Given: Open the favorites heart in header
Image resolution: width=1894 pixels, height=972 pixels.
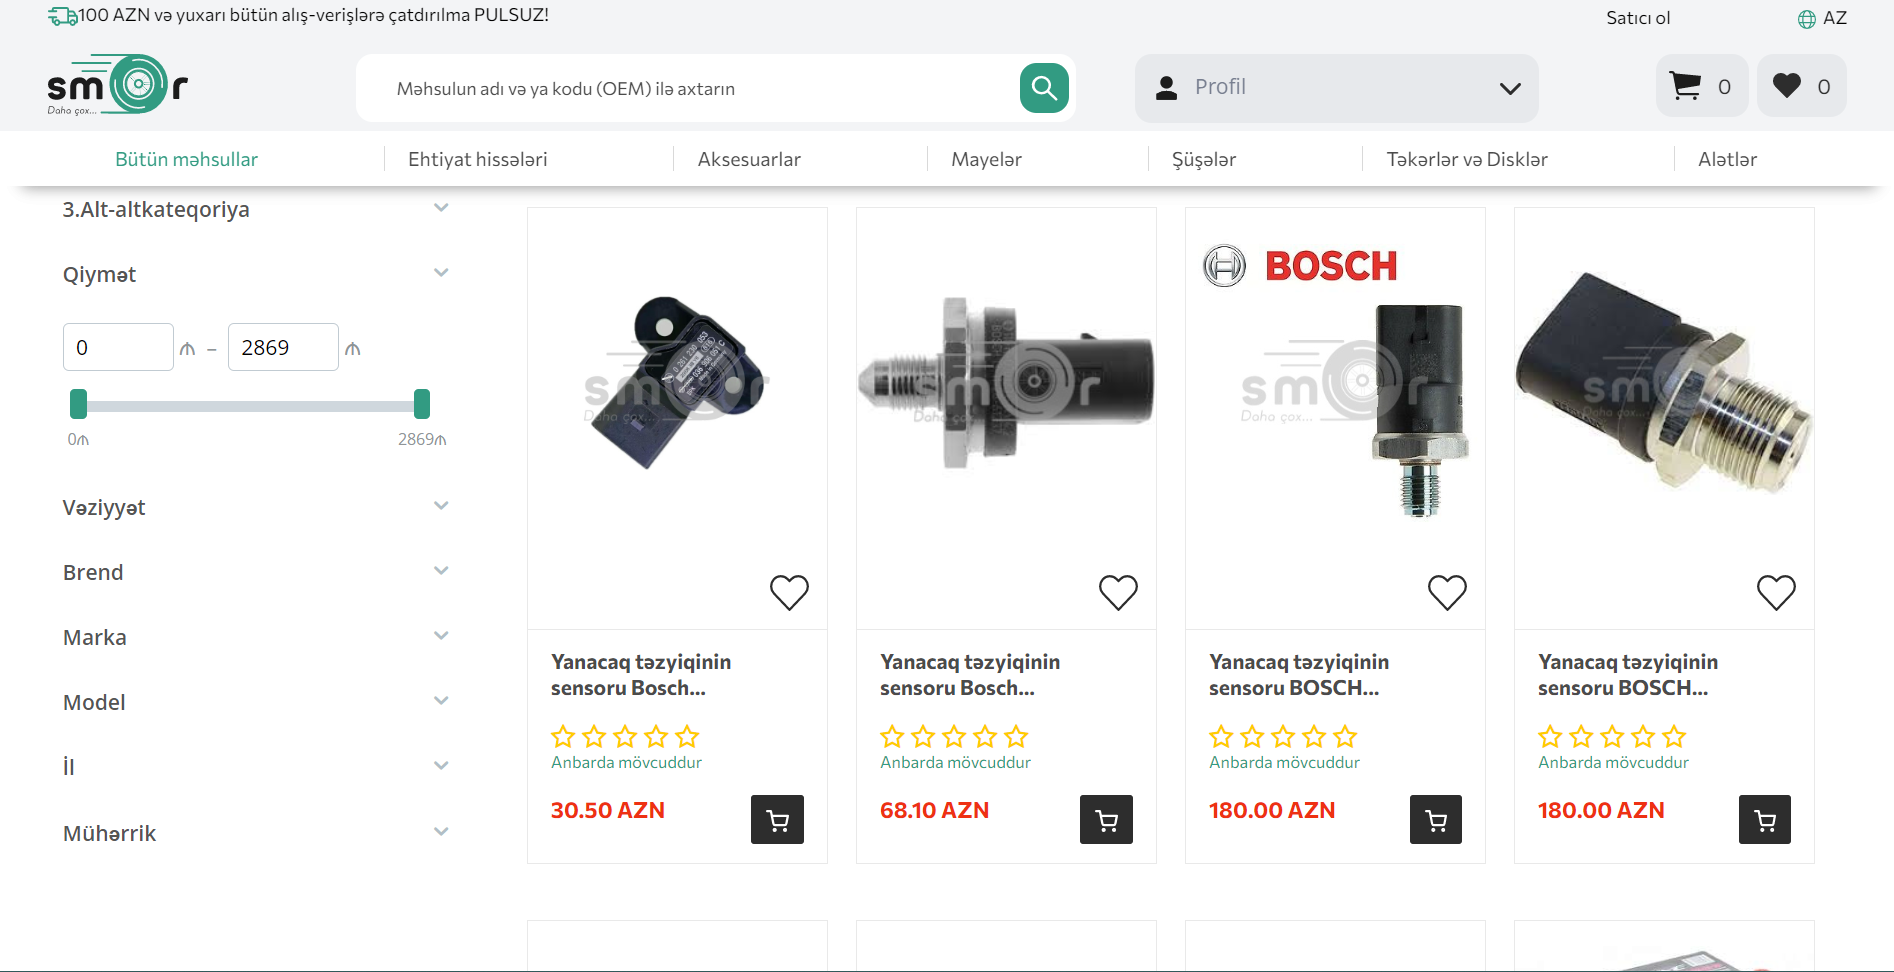Looking at the screenshot, I should coord(1801,86).
